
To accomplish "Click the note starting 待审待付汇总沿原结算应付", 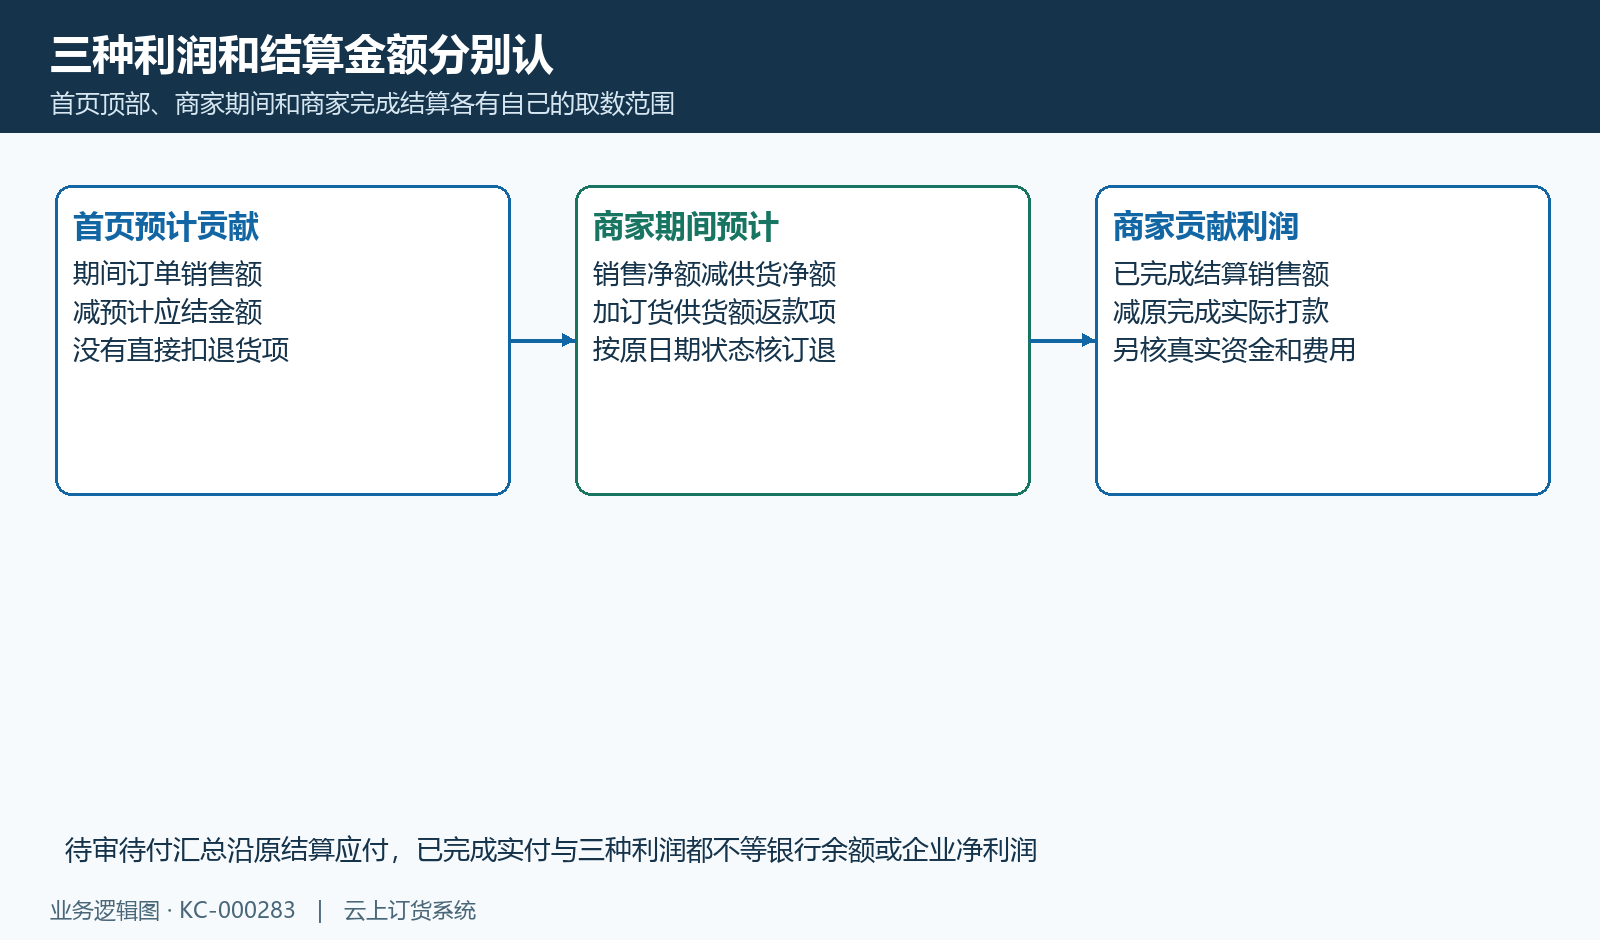I will pos(551,850).
